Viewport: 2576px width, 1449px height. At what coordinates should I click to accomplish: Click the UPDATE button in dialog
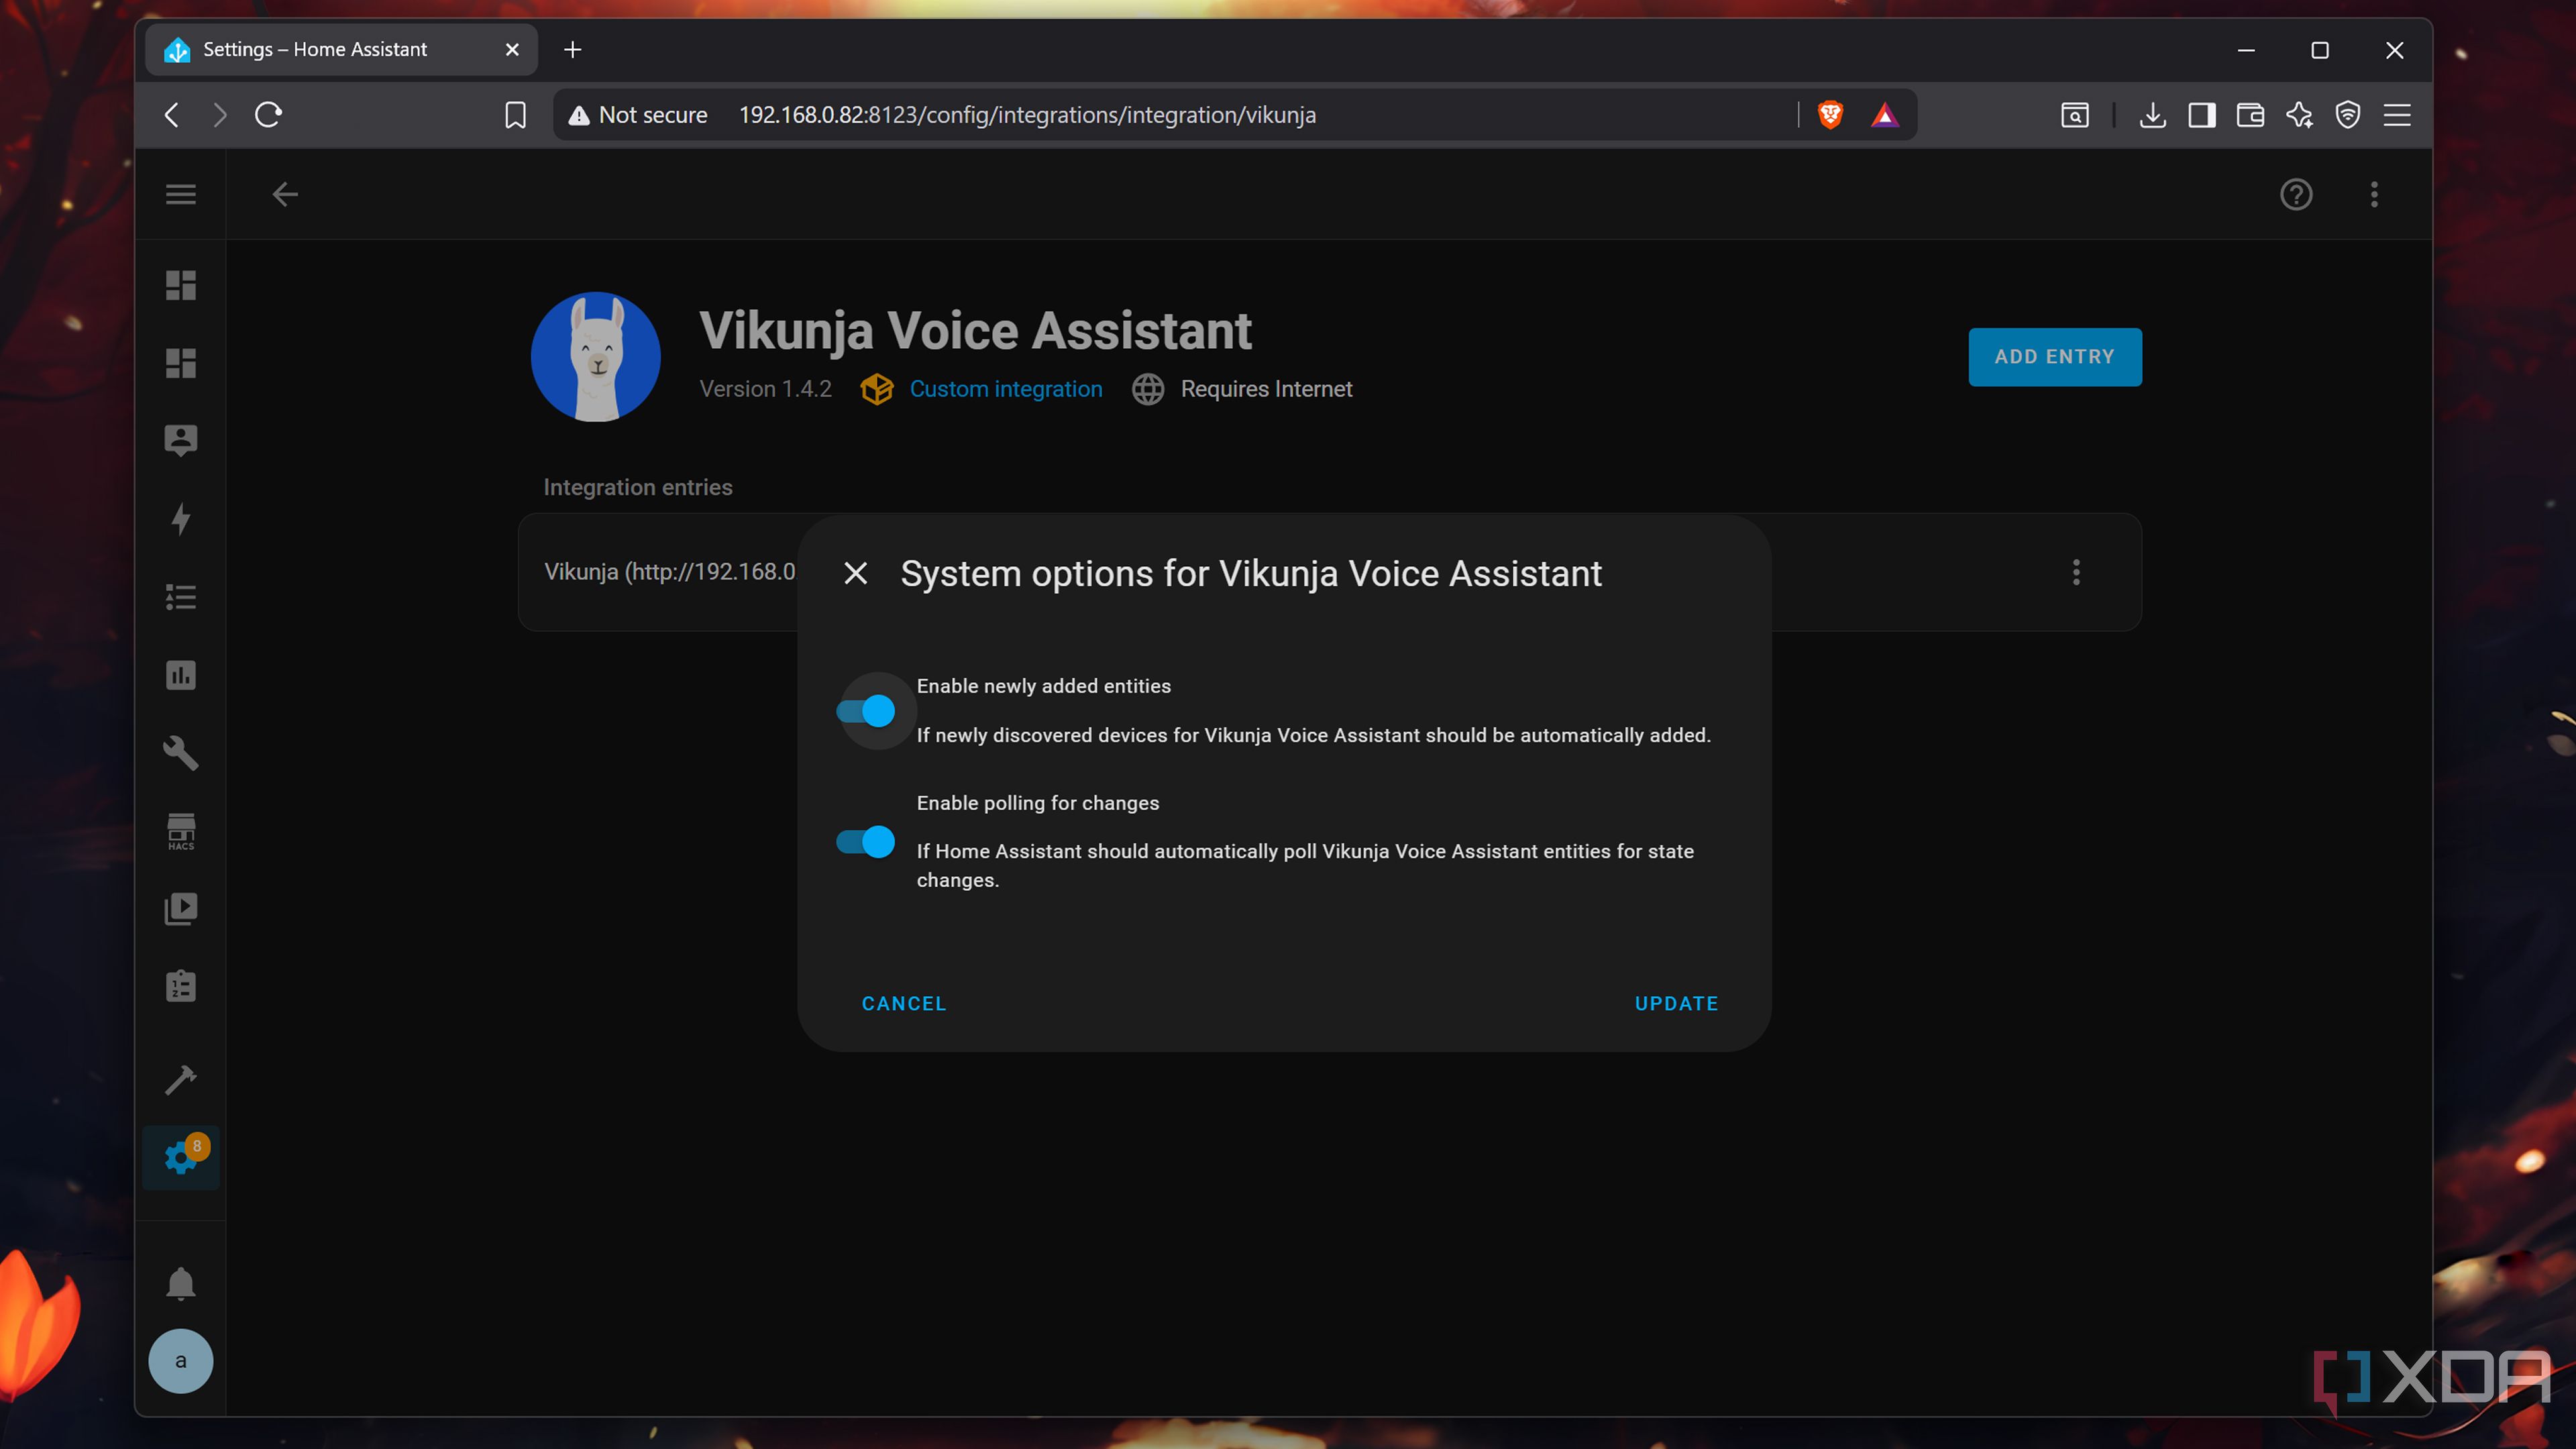1676,1003
